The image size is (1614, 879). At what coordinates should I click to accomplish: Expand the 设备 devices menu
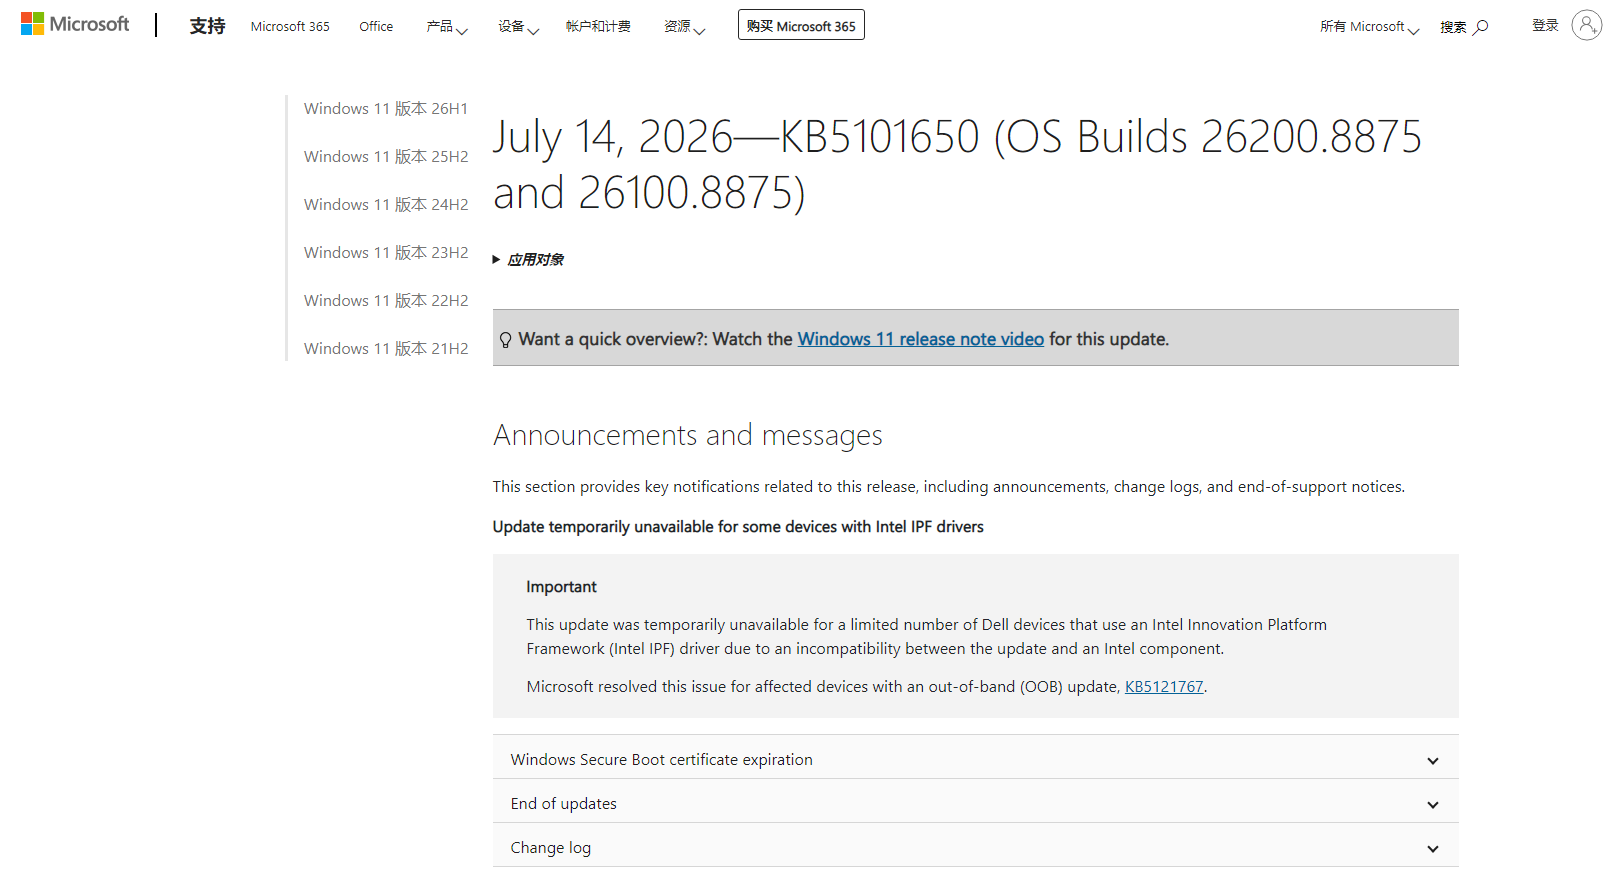(x=519, y=27)
